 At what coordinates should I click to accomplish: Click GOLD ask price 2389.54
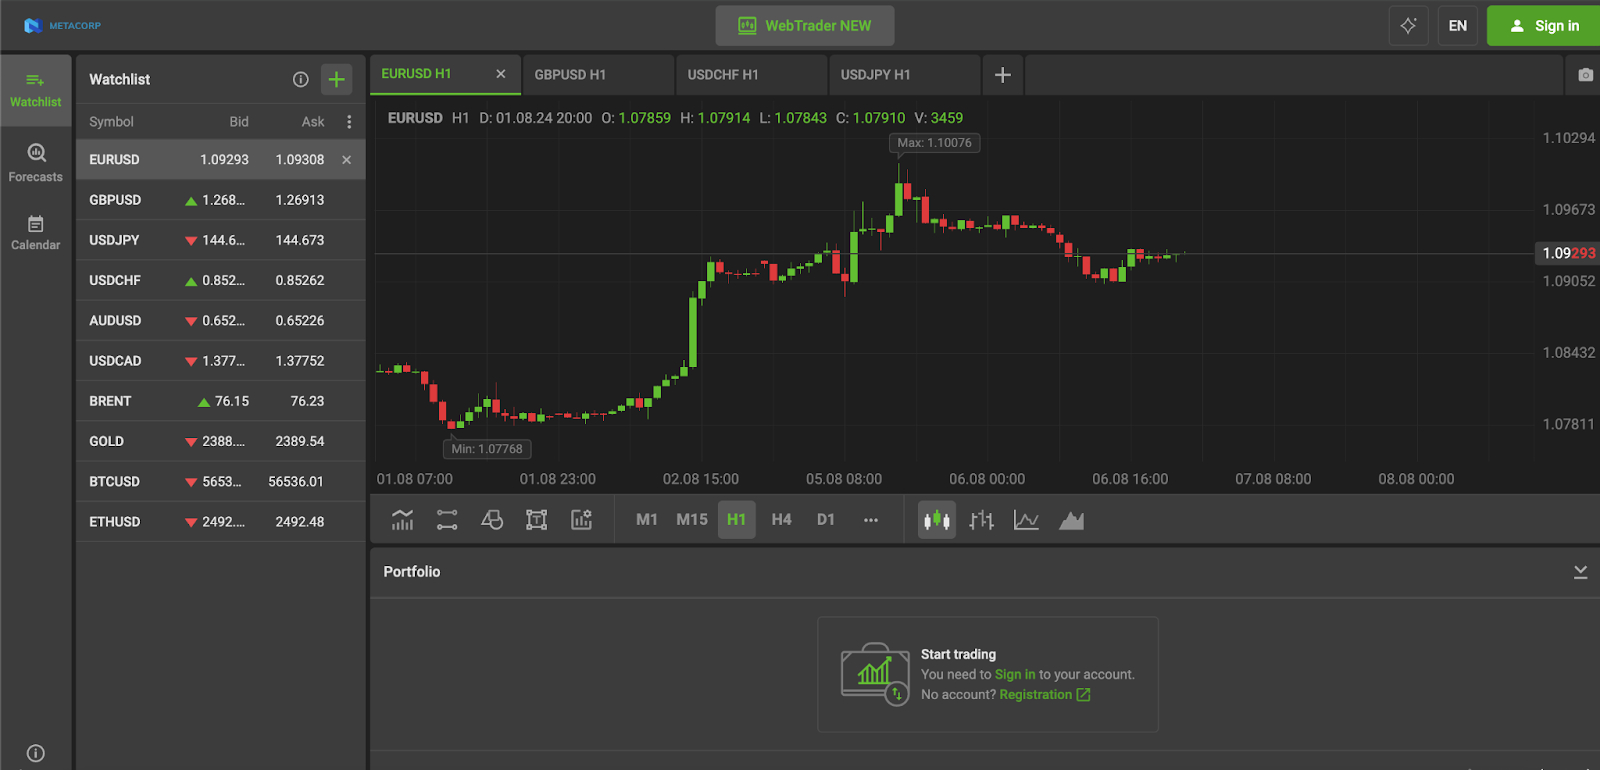coord(300,441)
